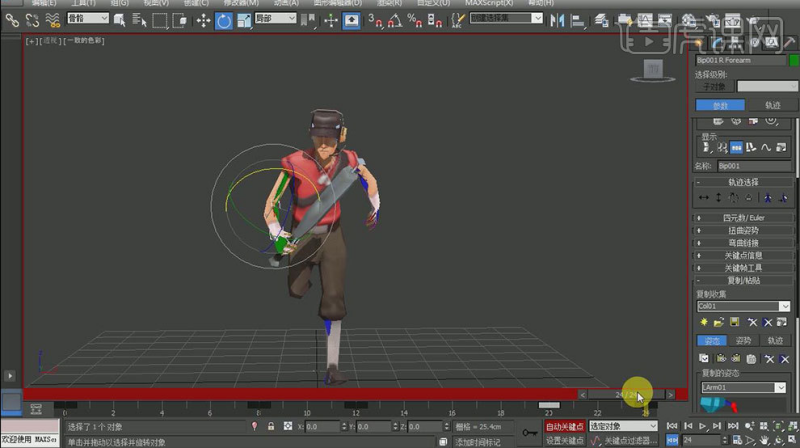800x448 pixels.
Task: Click the Select and Manipulate icon
Action: pos(331,20)
